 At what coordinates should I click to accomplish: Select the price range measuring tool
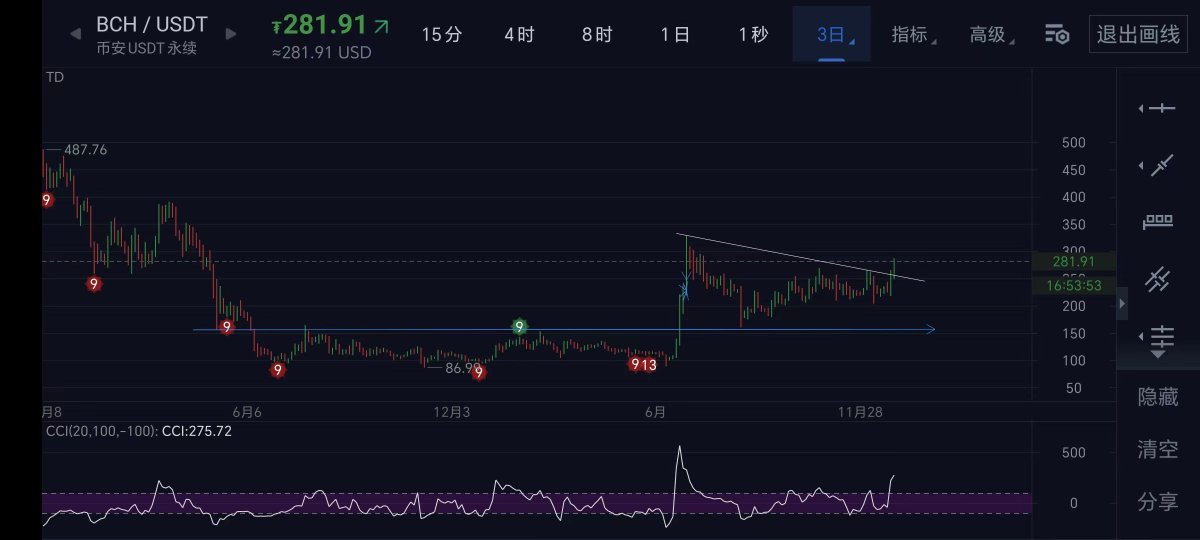[1159, 222]
